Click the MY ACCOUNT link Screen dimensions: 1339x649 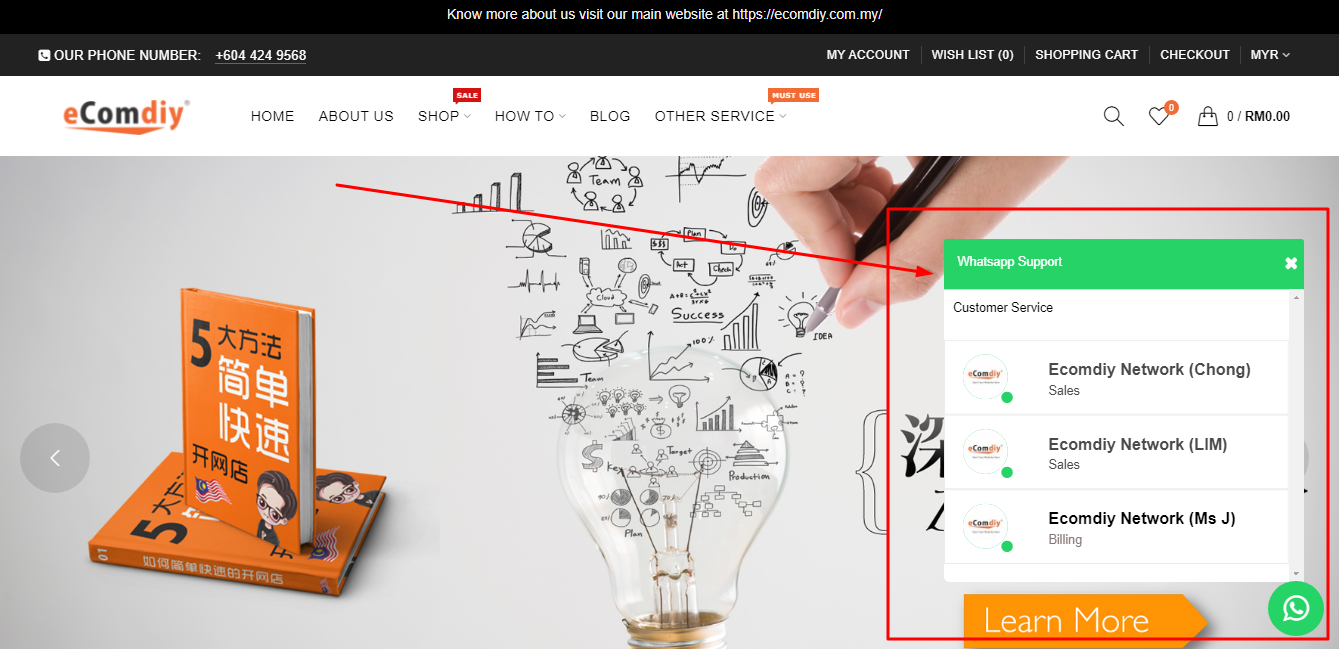click(868, 55)
